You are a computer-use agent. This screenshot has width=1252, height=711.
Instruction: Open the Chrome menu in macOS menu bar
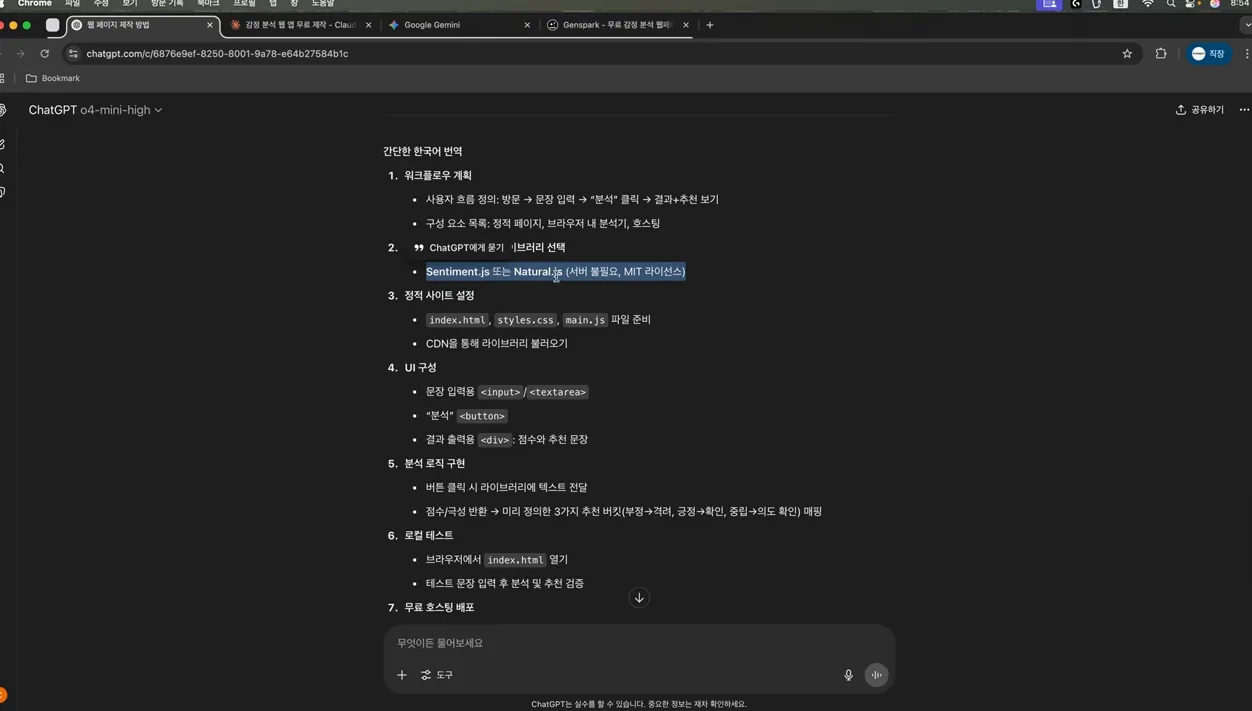35,4
